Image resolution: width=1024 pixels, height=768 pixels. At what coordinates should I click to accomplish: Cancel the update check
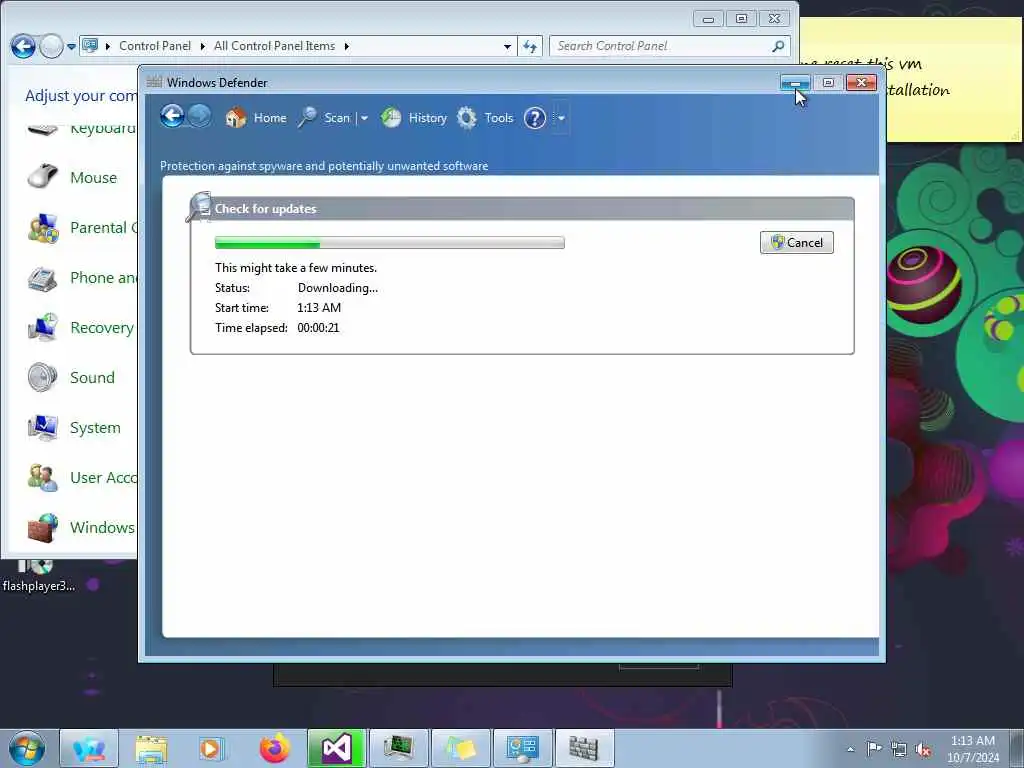(x=797, y=243)
